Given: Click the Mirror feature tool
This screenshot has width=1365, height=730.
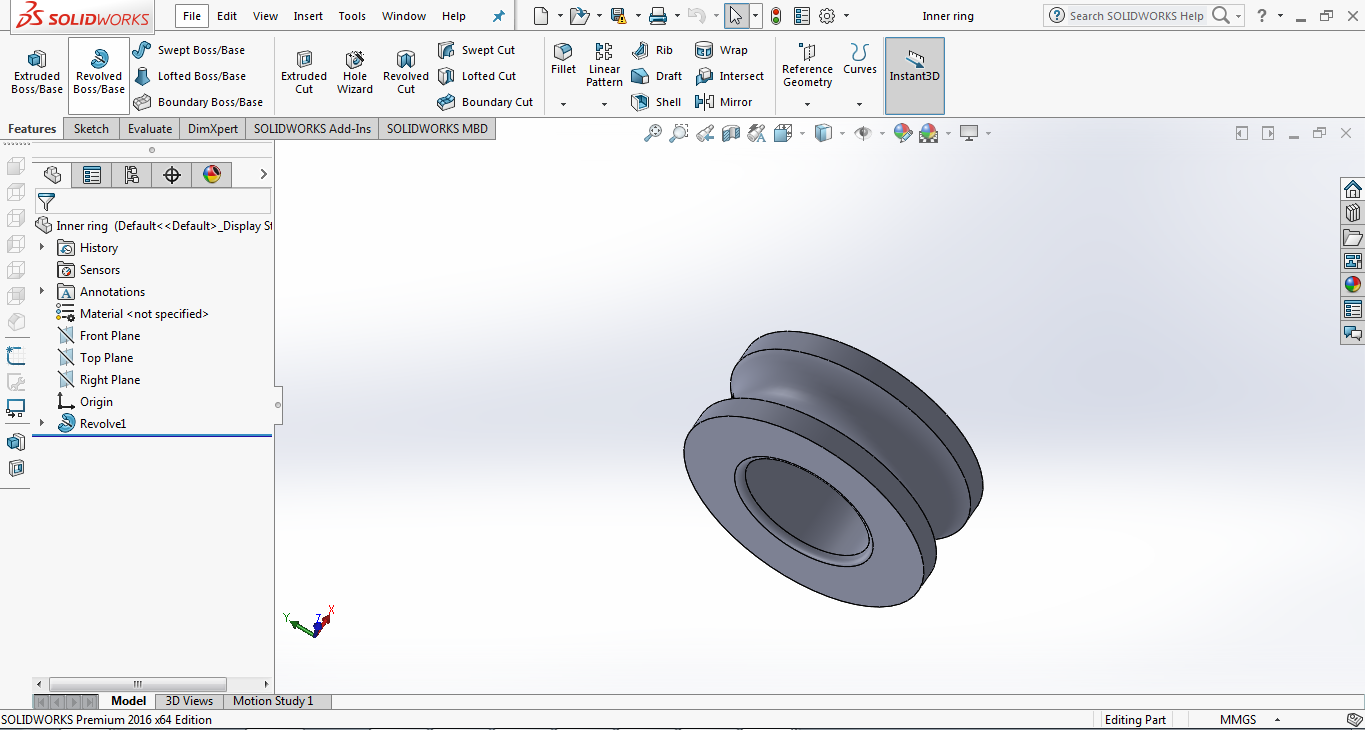Looking at the screenshot, I should click(724, 102).
